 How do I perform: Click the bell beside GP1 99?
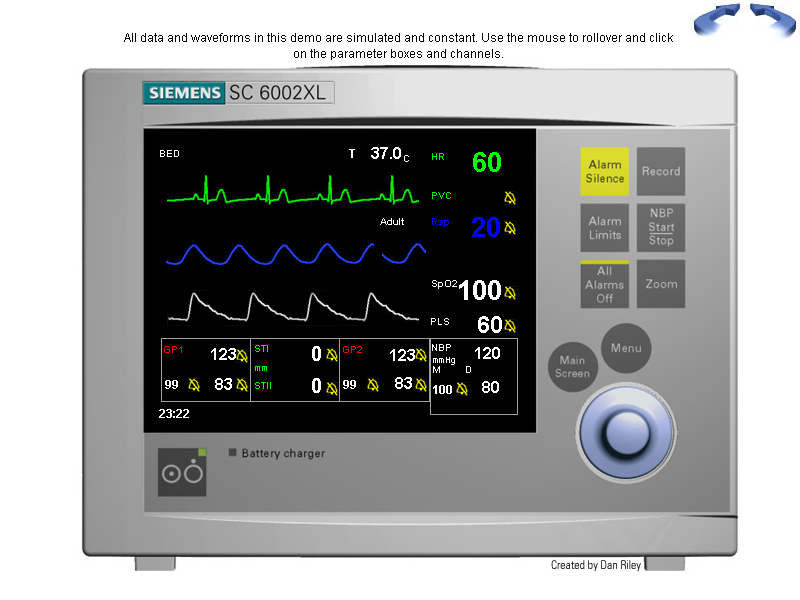point(194,385)
